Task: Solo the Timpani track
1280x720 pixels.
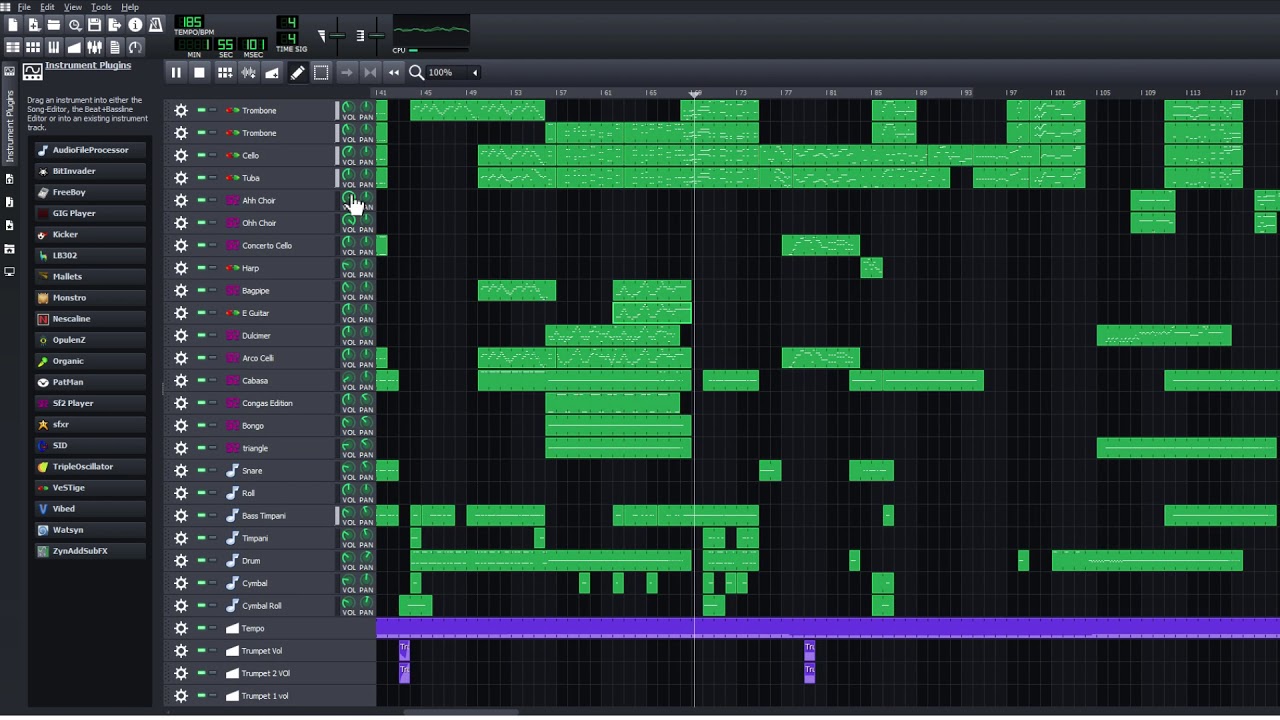Action: (x=212, y=538)
